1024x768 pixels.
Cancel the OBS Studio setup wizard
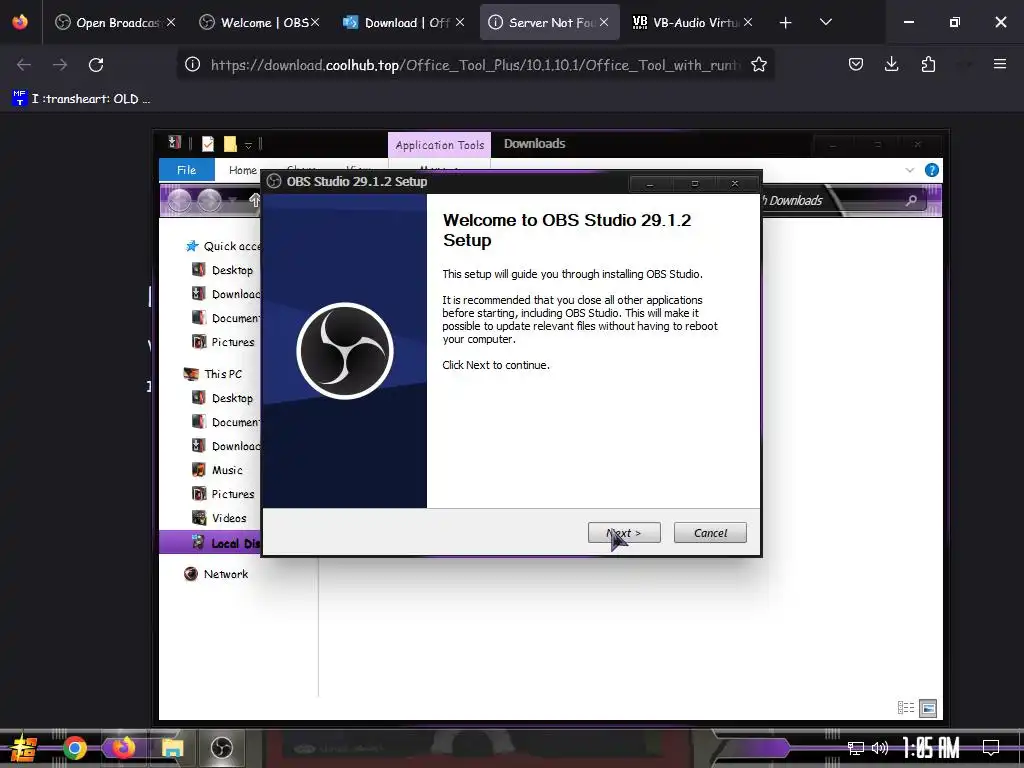[710, 533]
